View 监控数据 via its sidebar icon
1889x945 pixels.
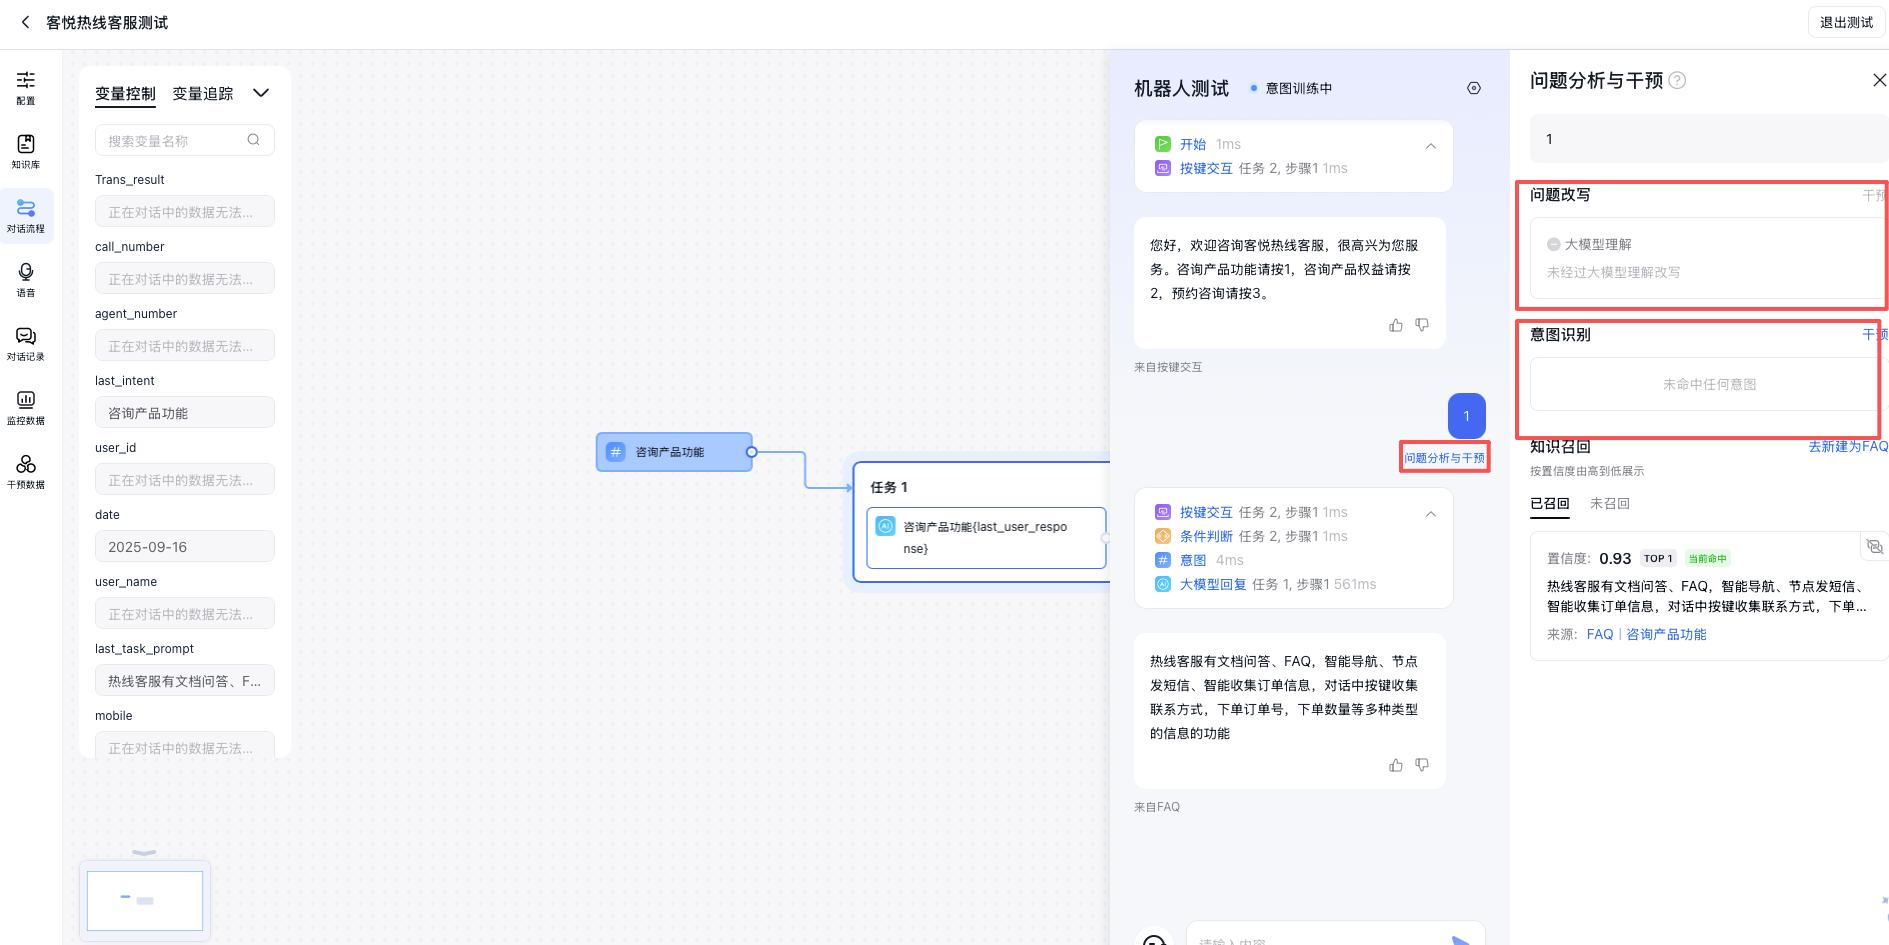coord(26,407)
